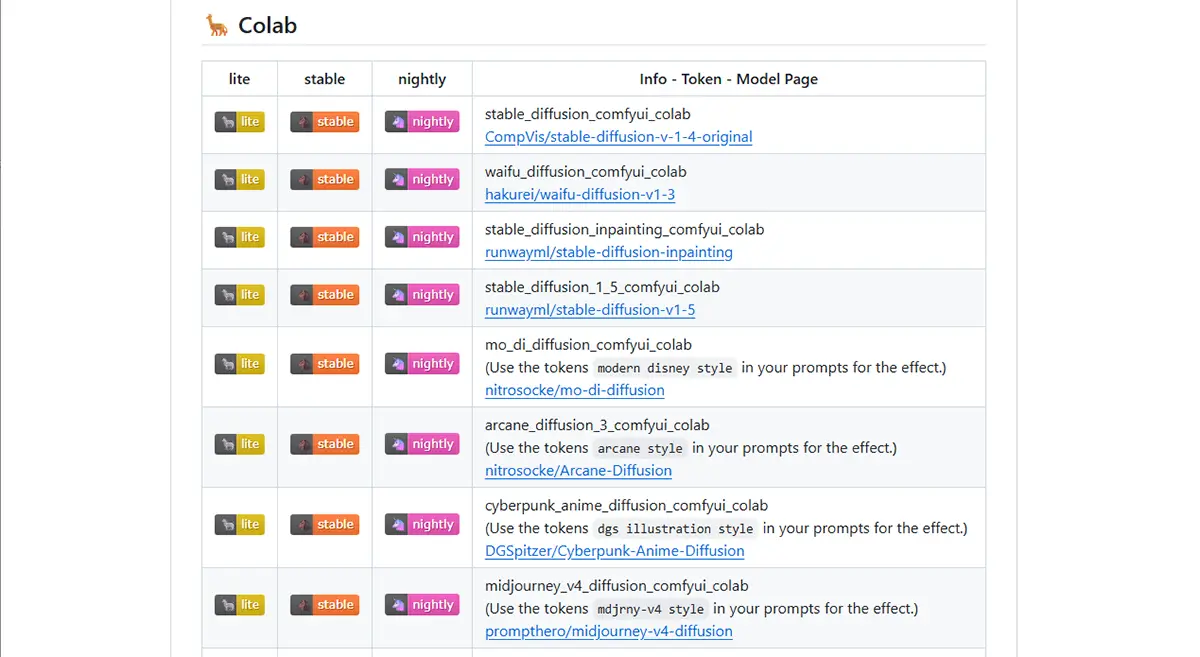Screen dimensions: 1200x657
Task: Launch the nightly badge for waifu_diffusion_comfyui_colab
Action: pos(422,180)
